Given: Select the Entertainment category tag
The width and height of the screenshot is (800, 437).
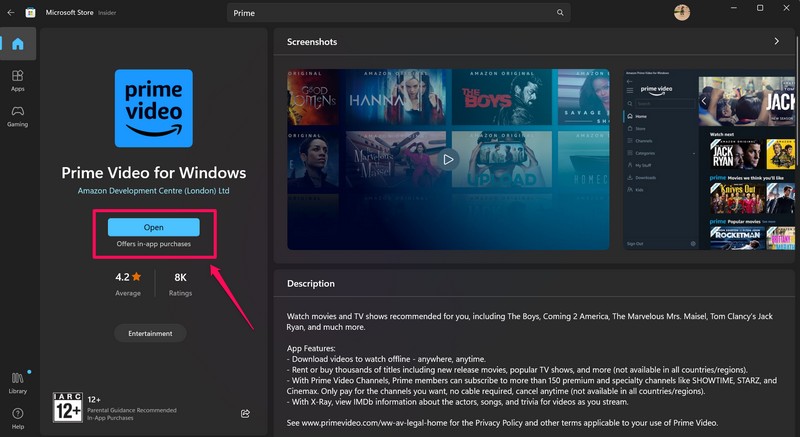Looking at the screenshot, I should click(x=149, y=333).
